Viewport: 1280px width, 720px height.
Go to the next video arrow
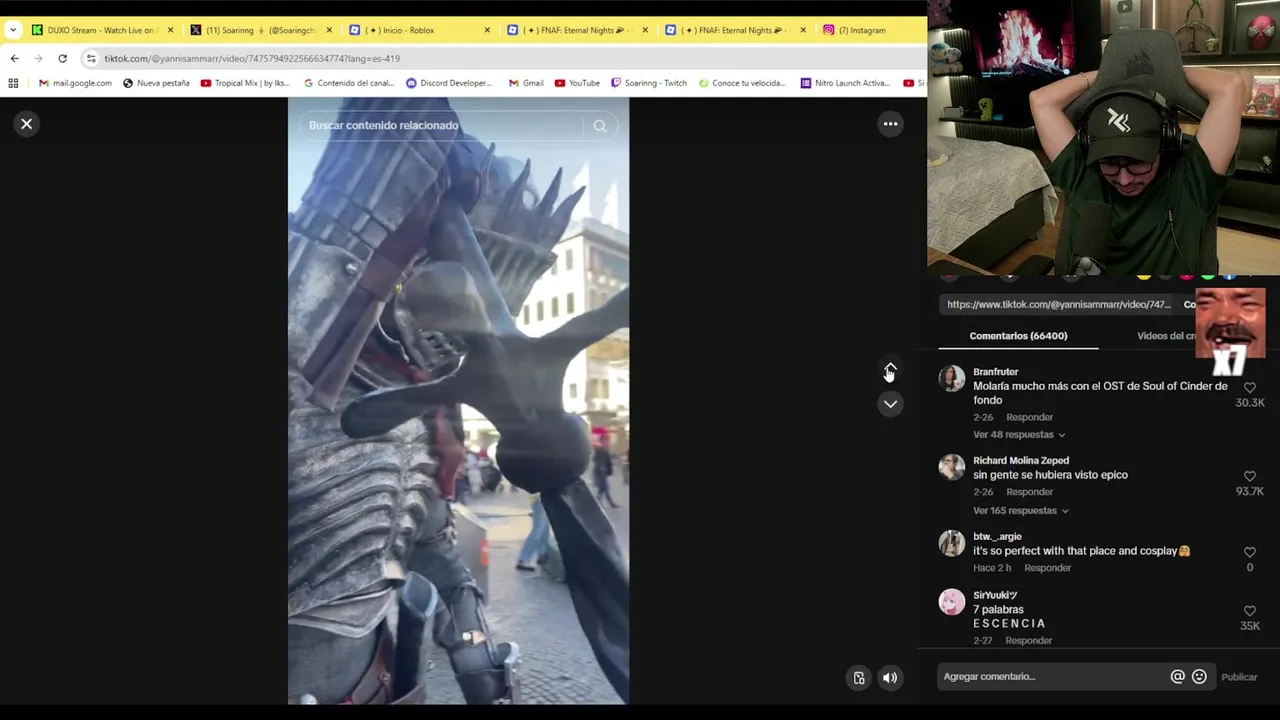coord(890,404)
